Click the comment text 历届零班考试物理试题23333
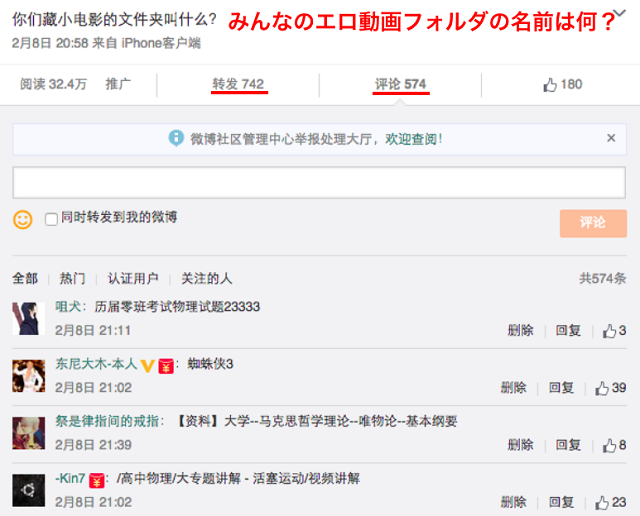Screen dimensions: 640x516 point(177,307)
